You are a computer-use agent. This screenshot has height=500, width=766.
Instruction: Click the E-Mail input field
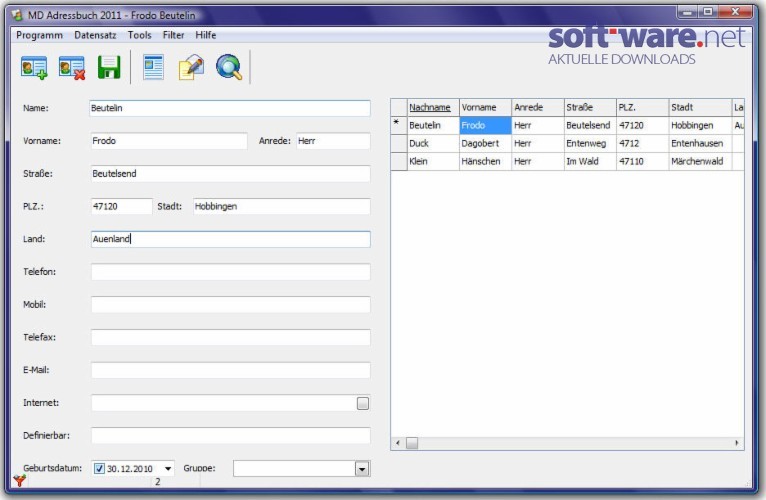(x=231, y=370)
